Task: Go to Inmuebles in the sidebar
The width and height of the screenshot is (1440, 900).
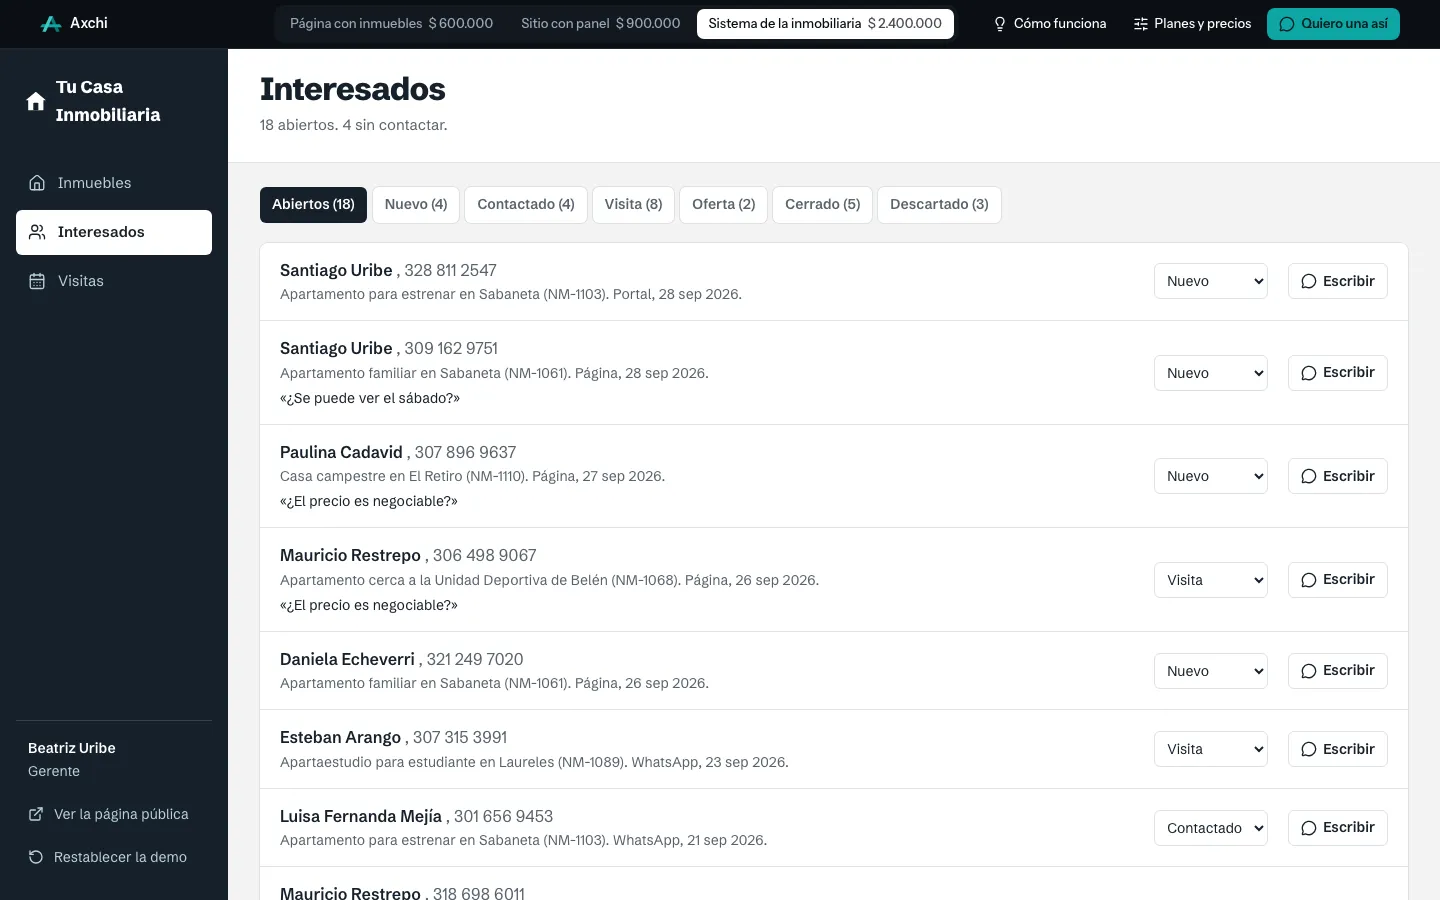Action: (114, 183)
